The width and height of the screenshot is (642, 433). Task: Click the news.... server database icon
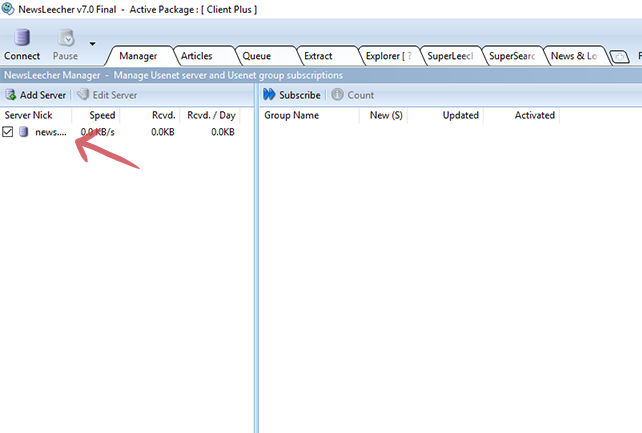click(x=24, y=132)
